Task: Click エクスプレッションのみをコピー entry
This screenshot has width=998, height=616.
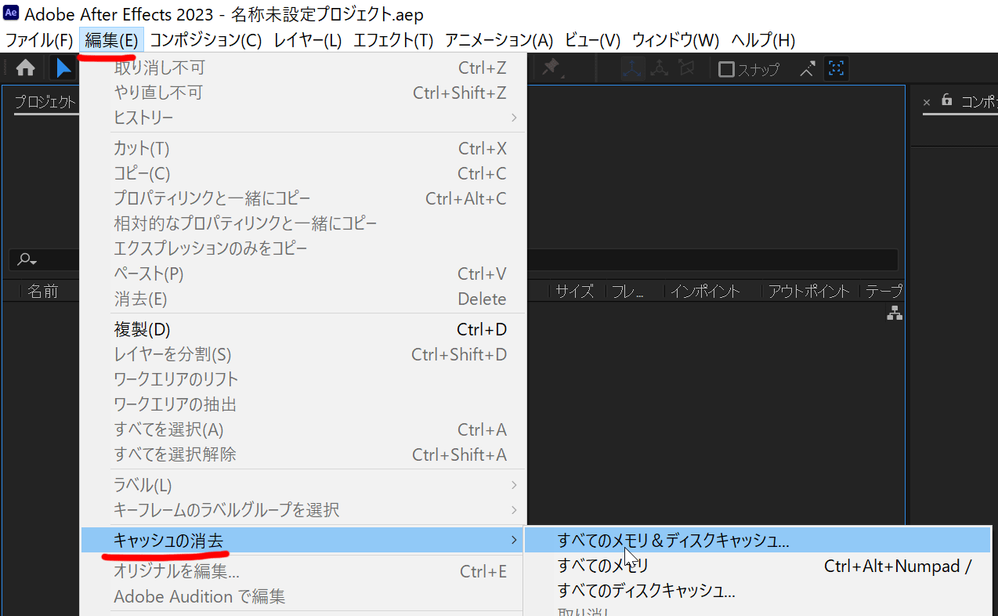Action: pyautogui.click(x=304, y=248)
